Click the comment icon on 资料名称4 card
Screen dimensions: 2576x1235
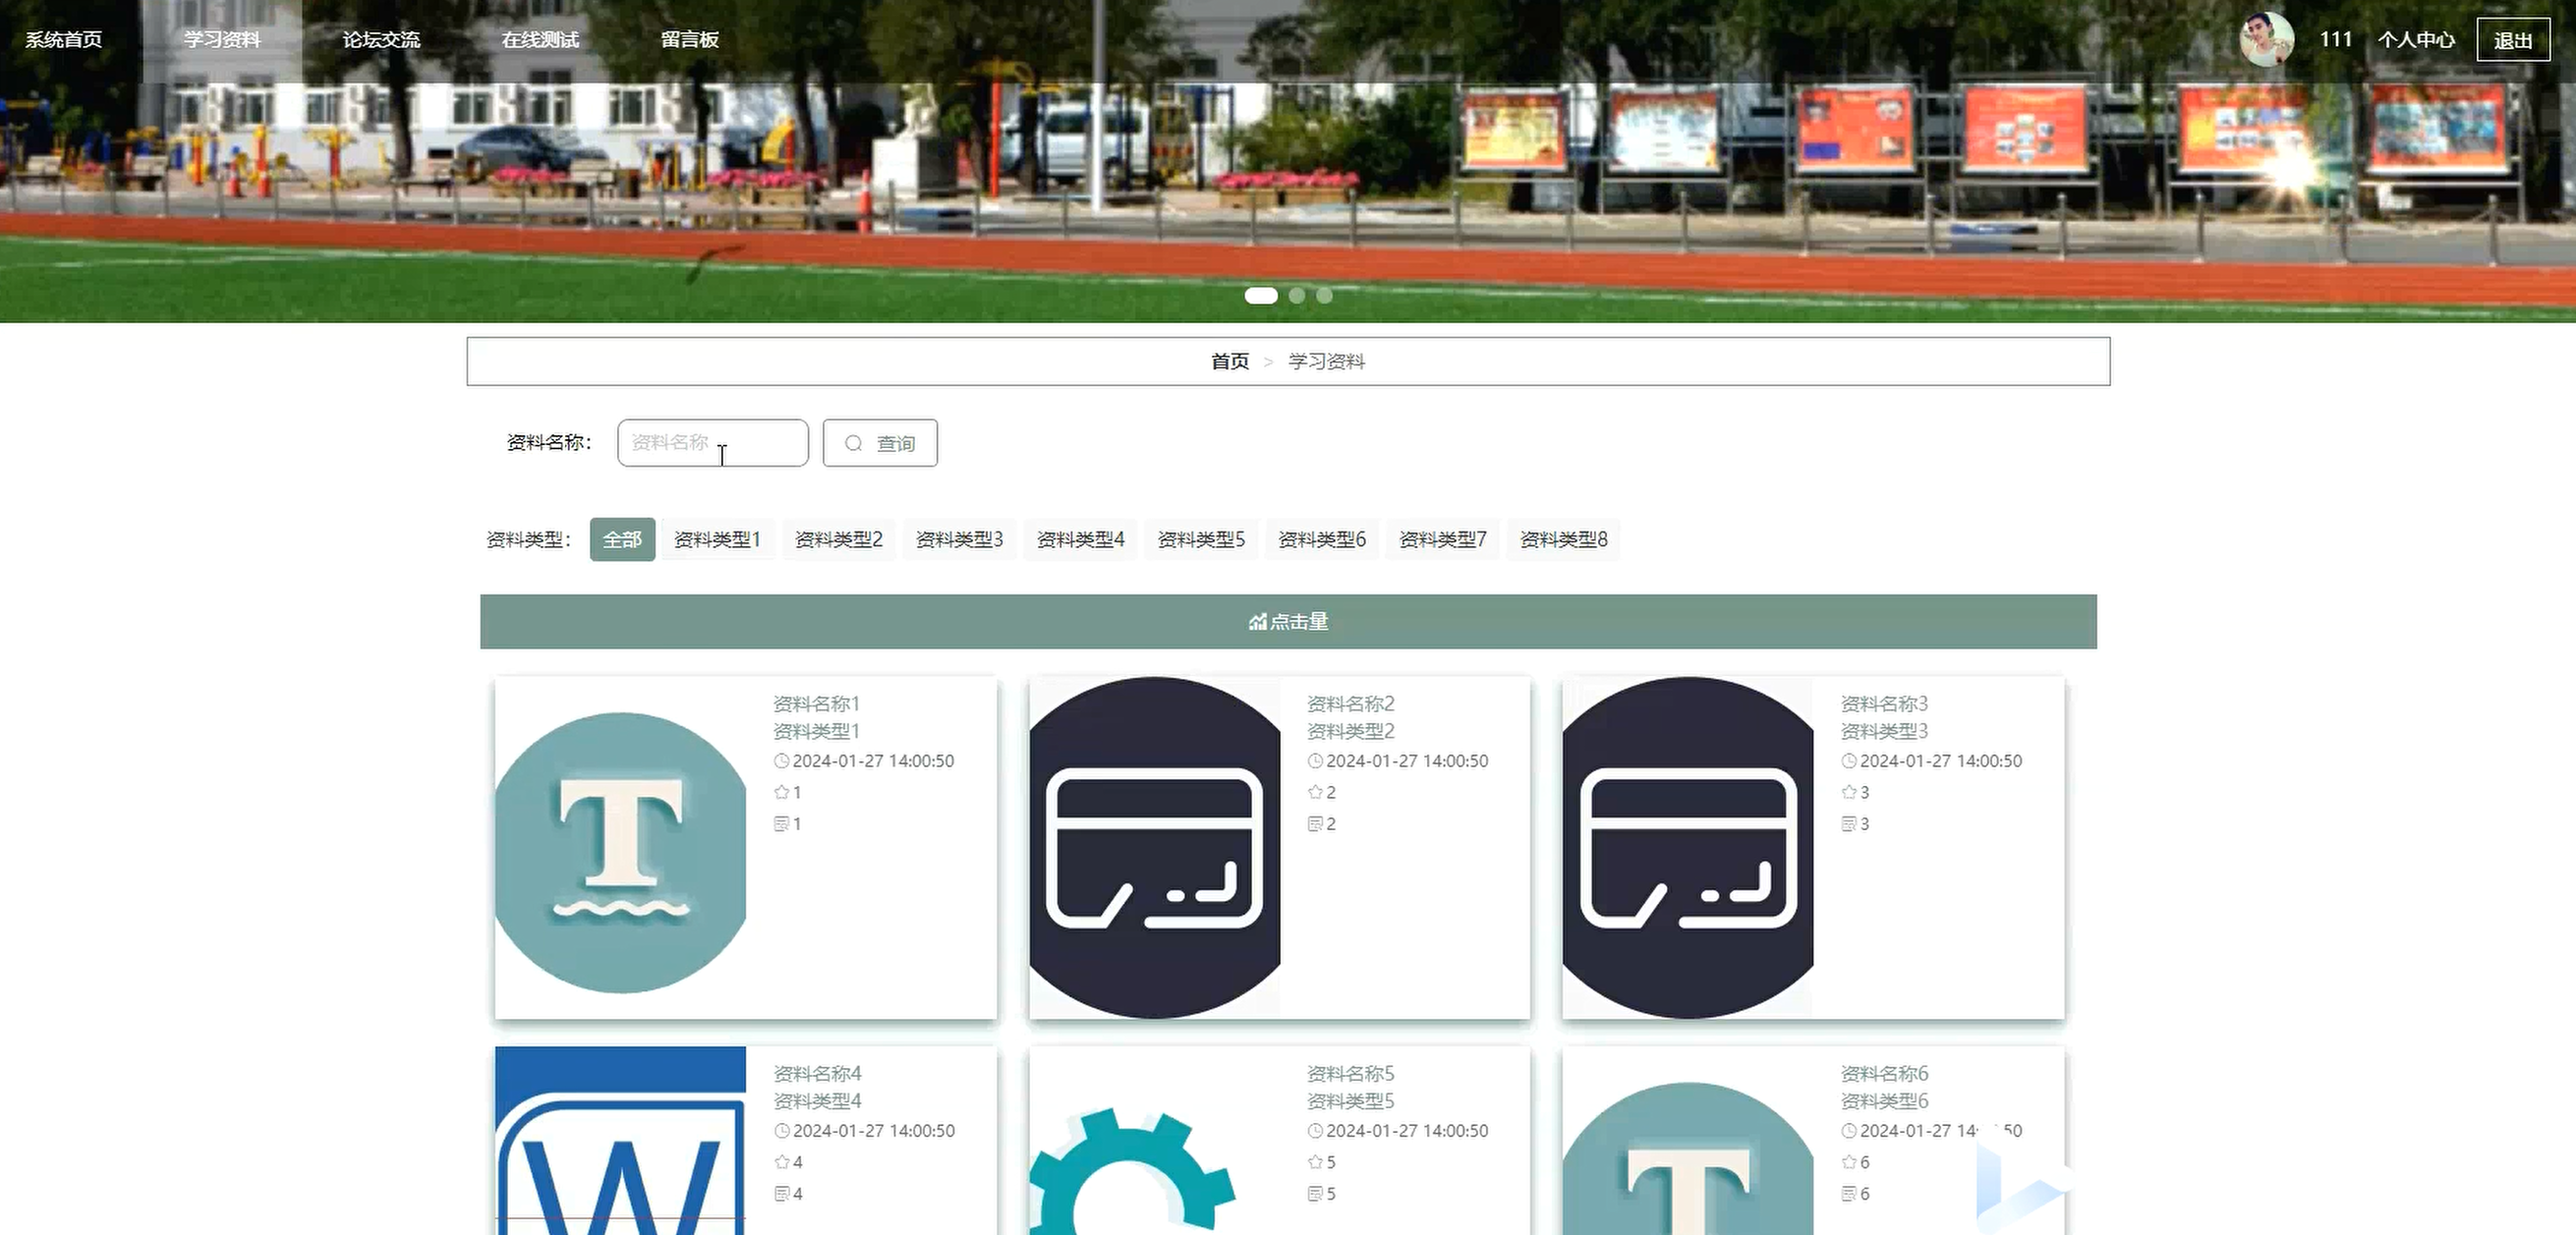point(781,1194)
